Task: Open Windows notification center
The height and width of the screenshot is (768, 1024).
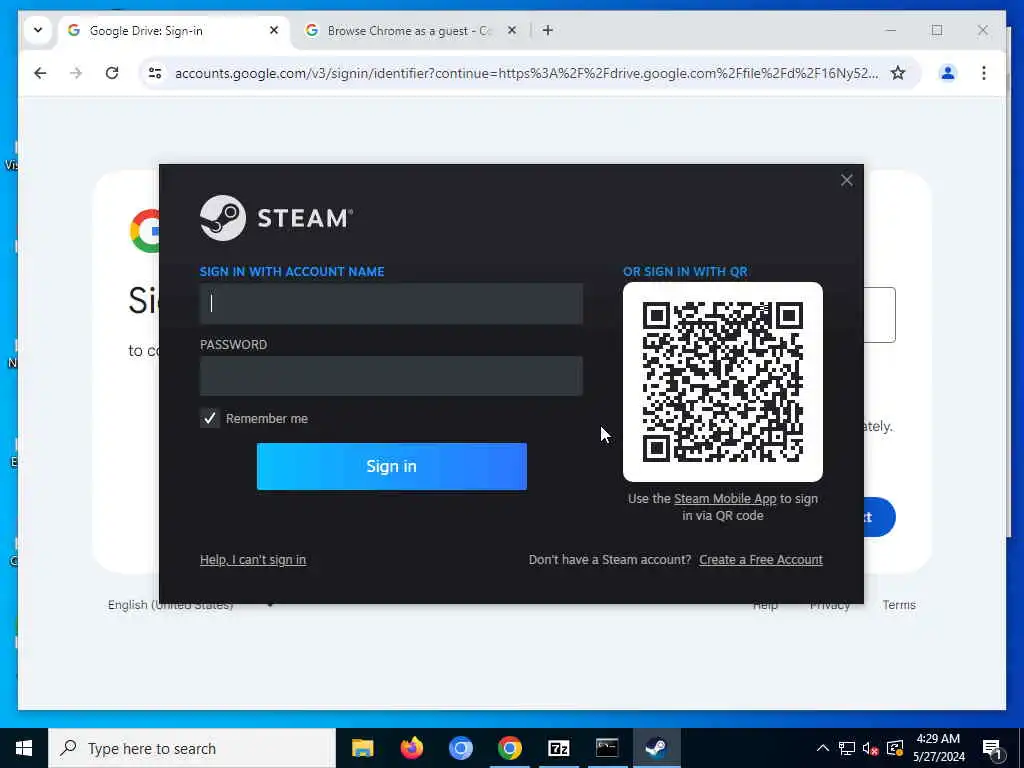Action: click(992, 748)
